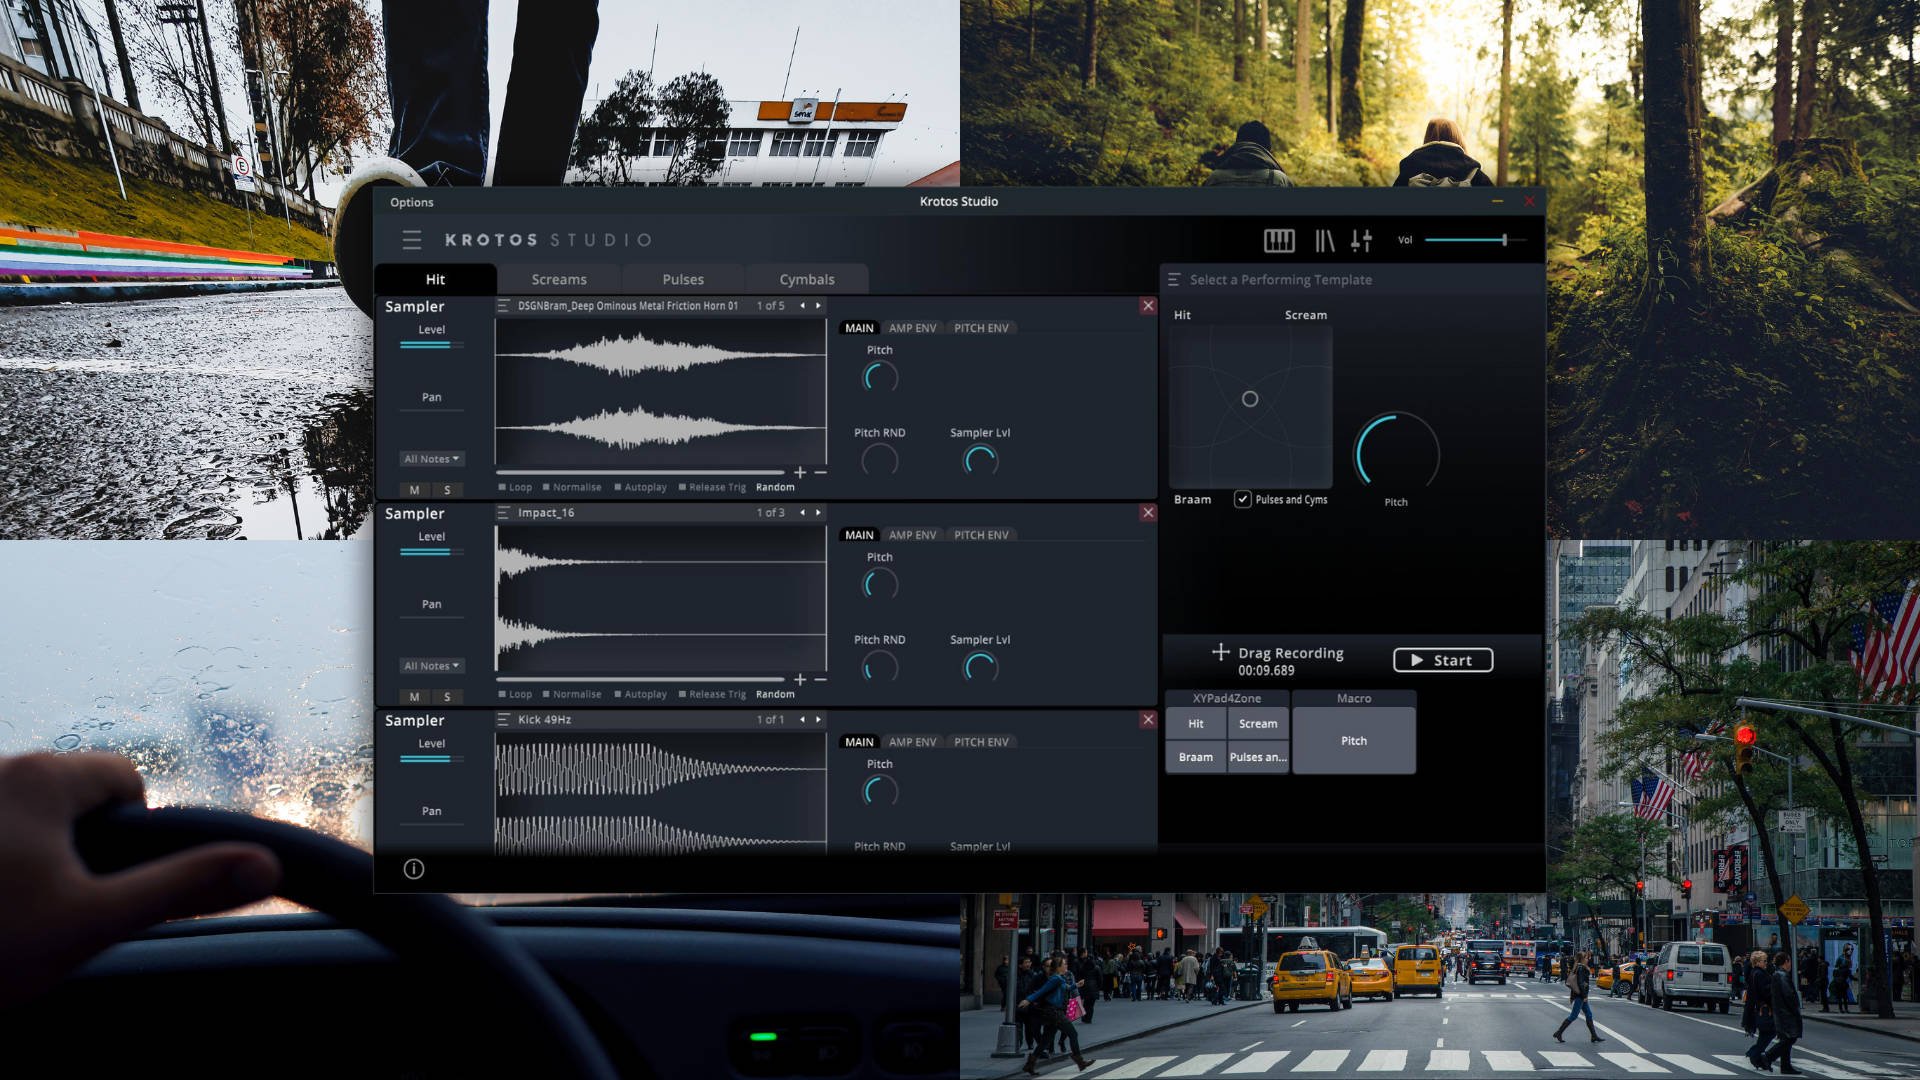
Task: Mute the first sampler
Action: tap(414, 490)
